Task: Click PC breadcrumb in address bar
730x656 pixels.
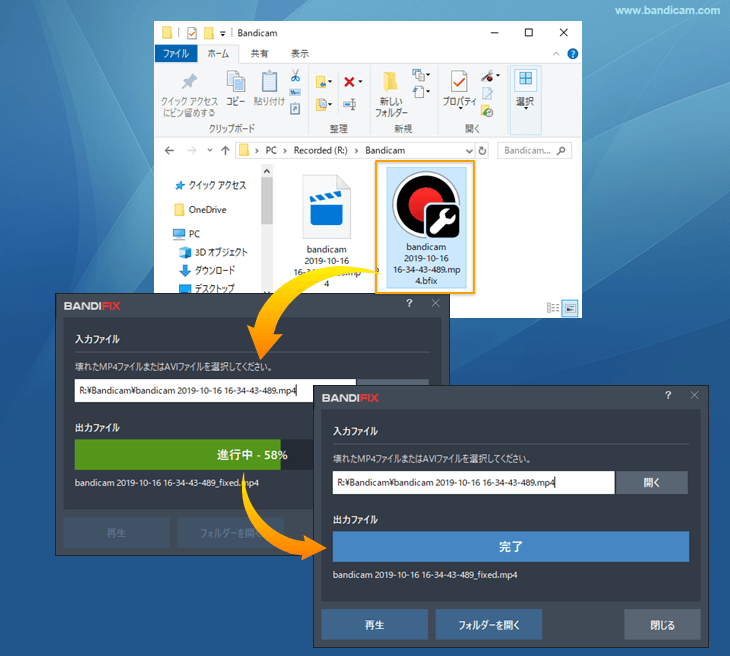Action: point(271,150)
